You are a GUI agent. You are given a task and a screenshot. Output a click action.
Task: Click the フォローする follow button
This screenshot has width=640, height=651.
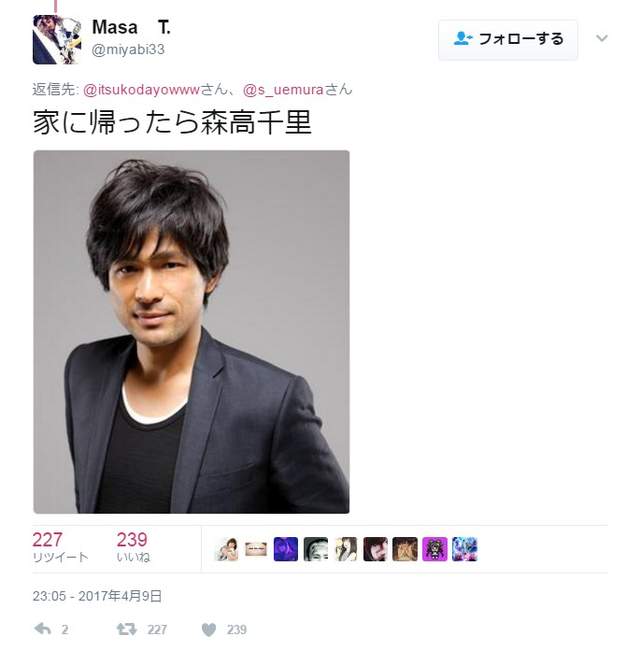click(x=508, y=39)
